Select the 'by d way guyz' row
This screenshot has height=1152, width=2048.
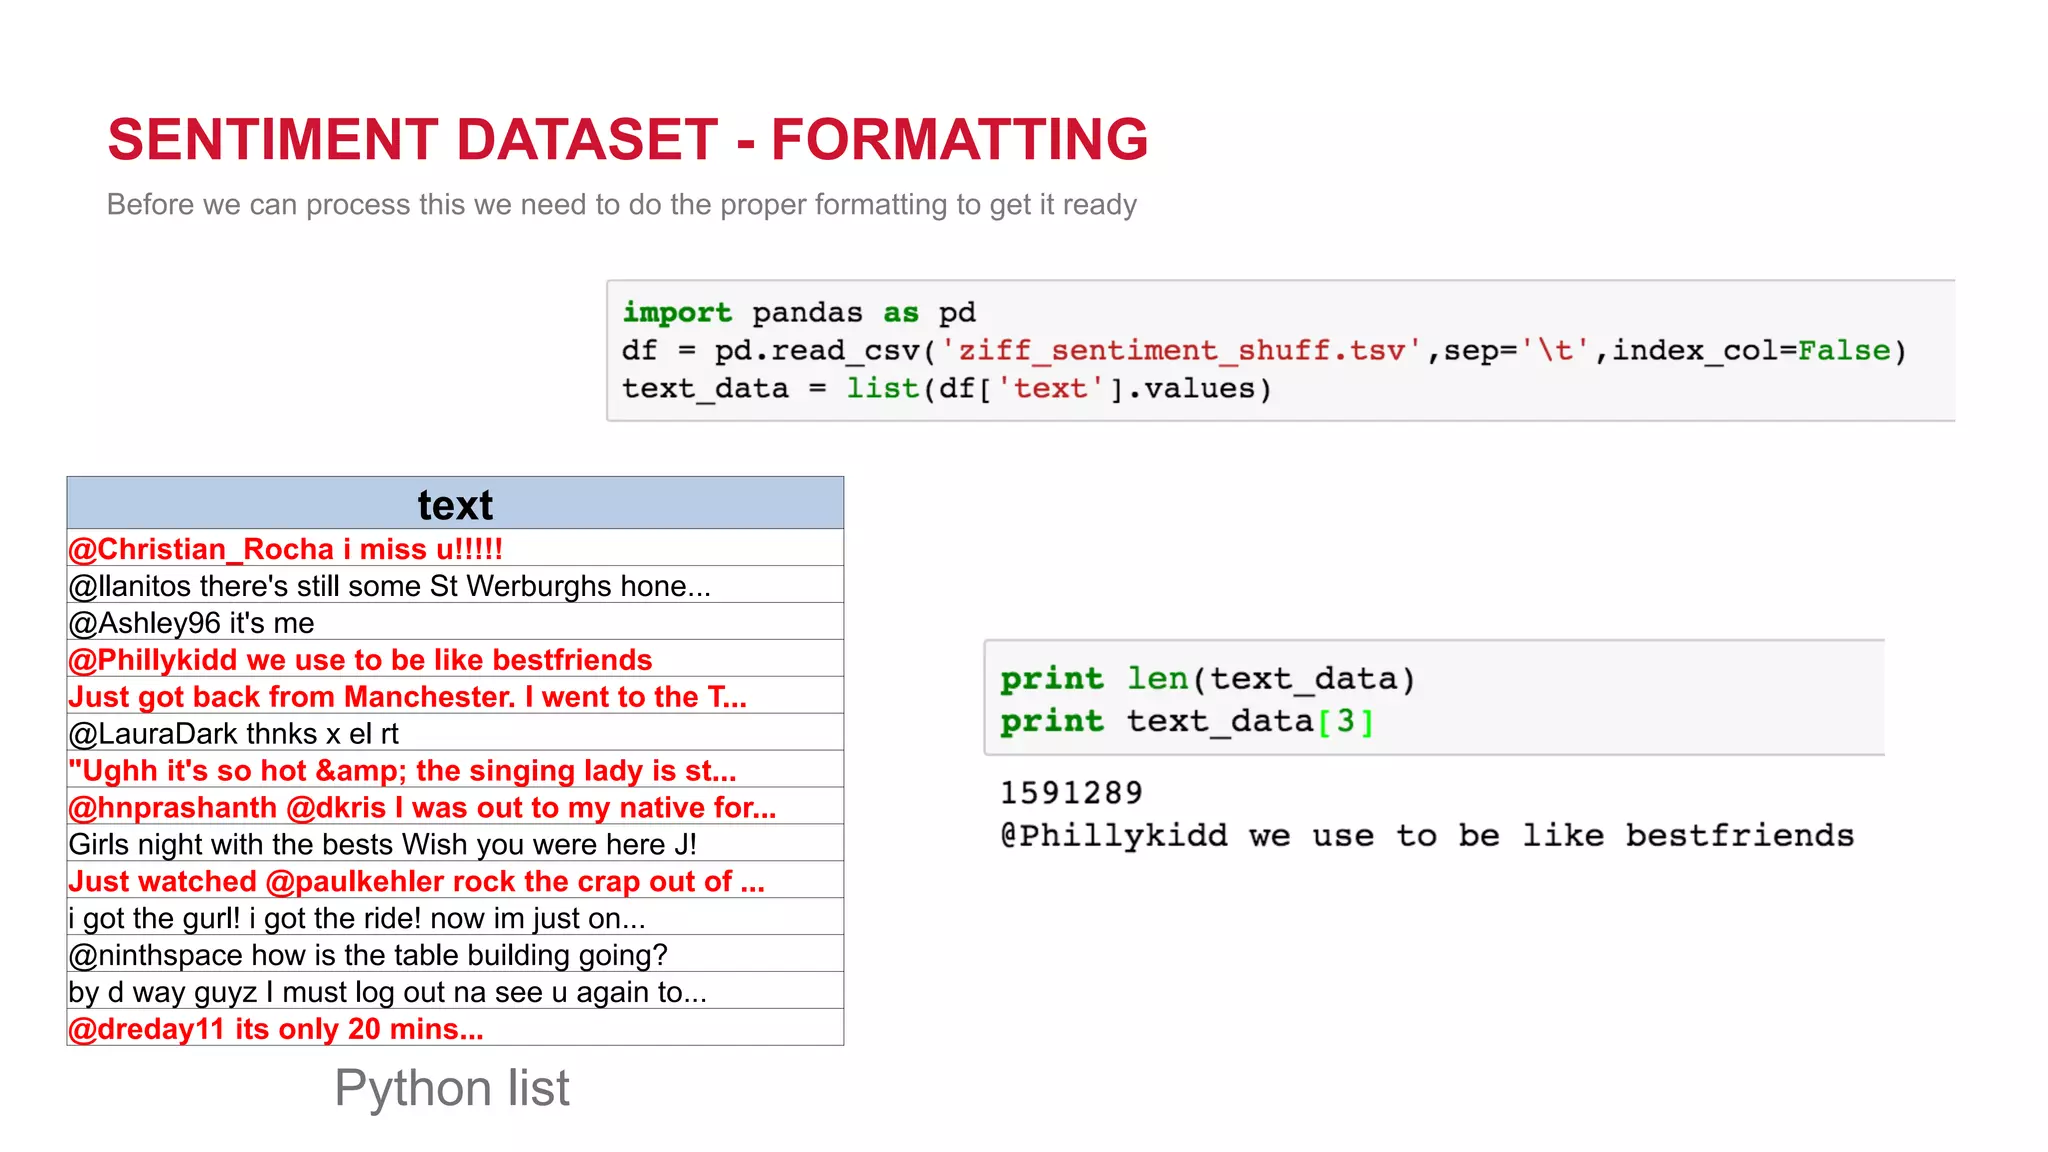[455, 992]
